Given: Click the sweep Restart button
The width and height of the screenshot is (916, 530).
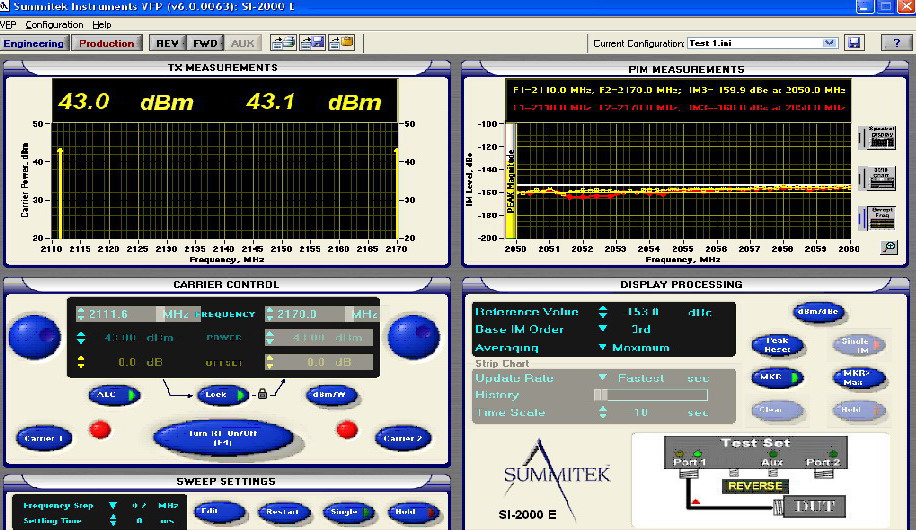Looking at the screenshot, I should 283,512.
